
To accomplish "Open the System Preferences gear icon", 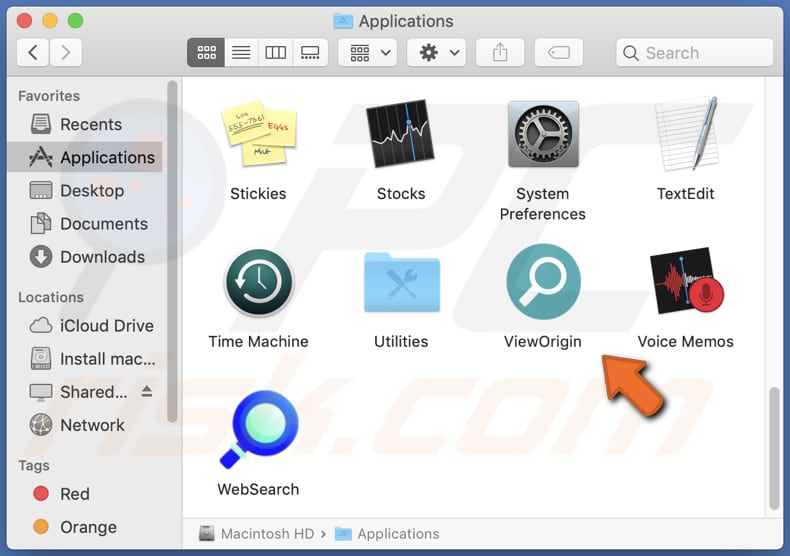I will point(543,134).
